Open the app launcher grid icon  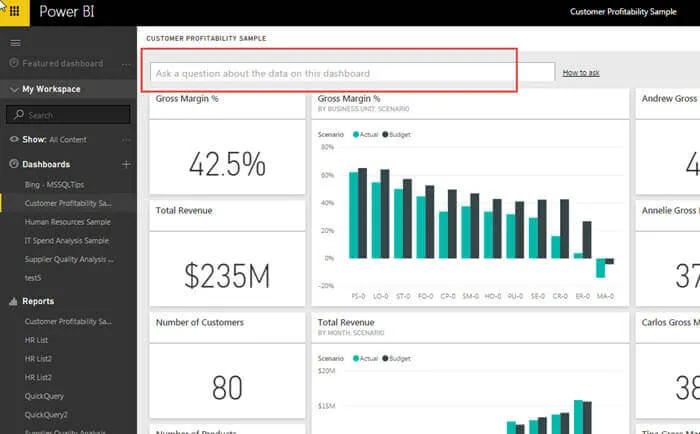click(x=14, y=12)
